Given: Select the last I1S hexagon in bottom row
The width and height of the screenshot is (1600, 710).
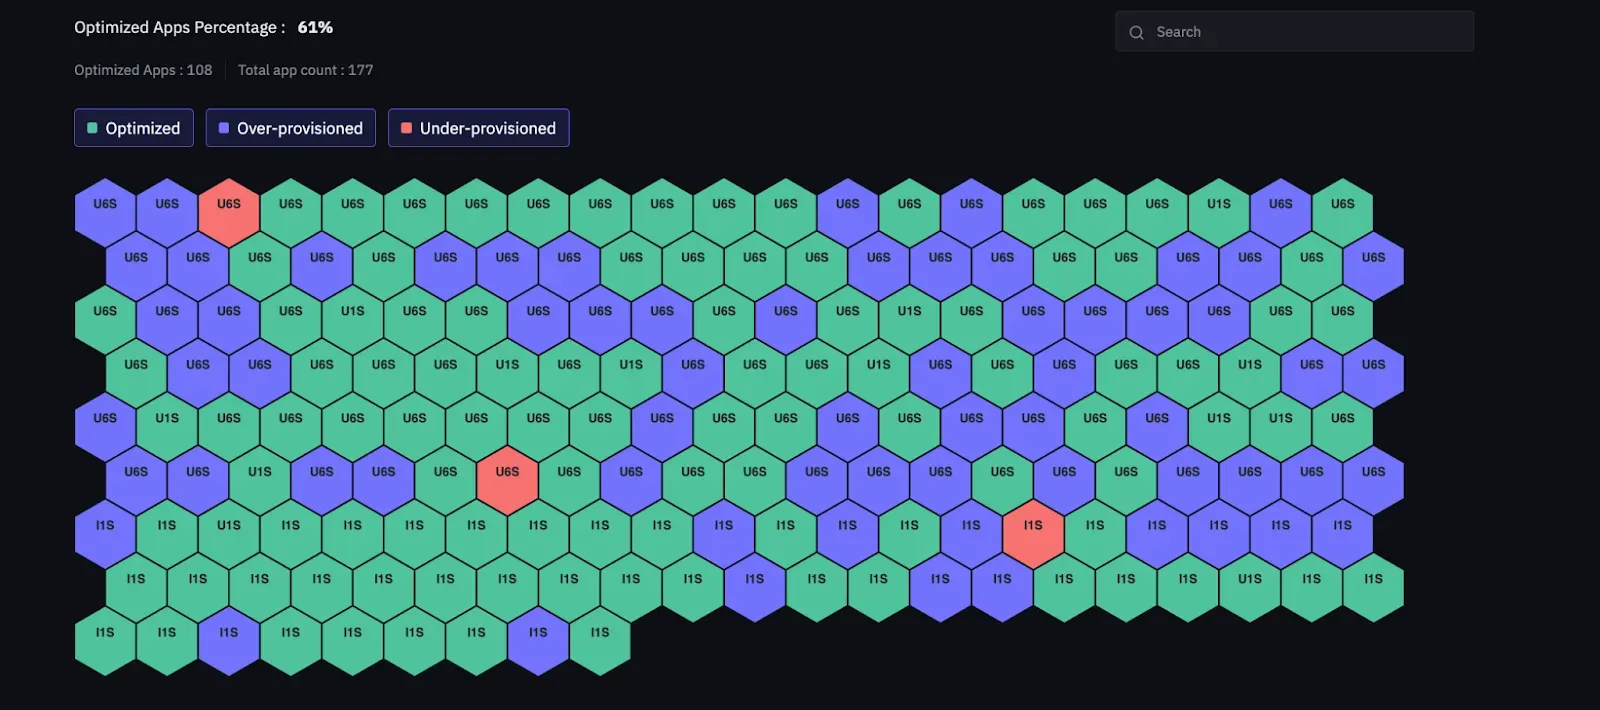Looking at the screenshot, I should [x=600, y=641].
